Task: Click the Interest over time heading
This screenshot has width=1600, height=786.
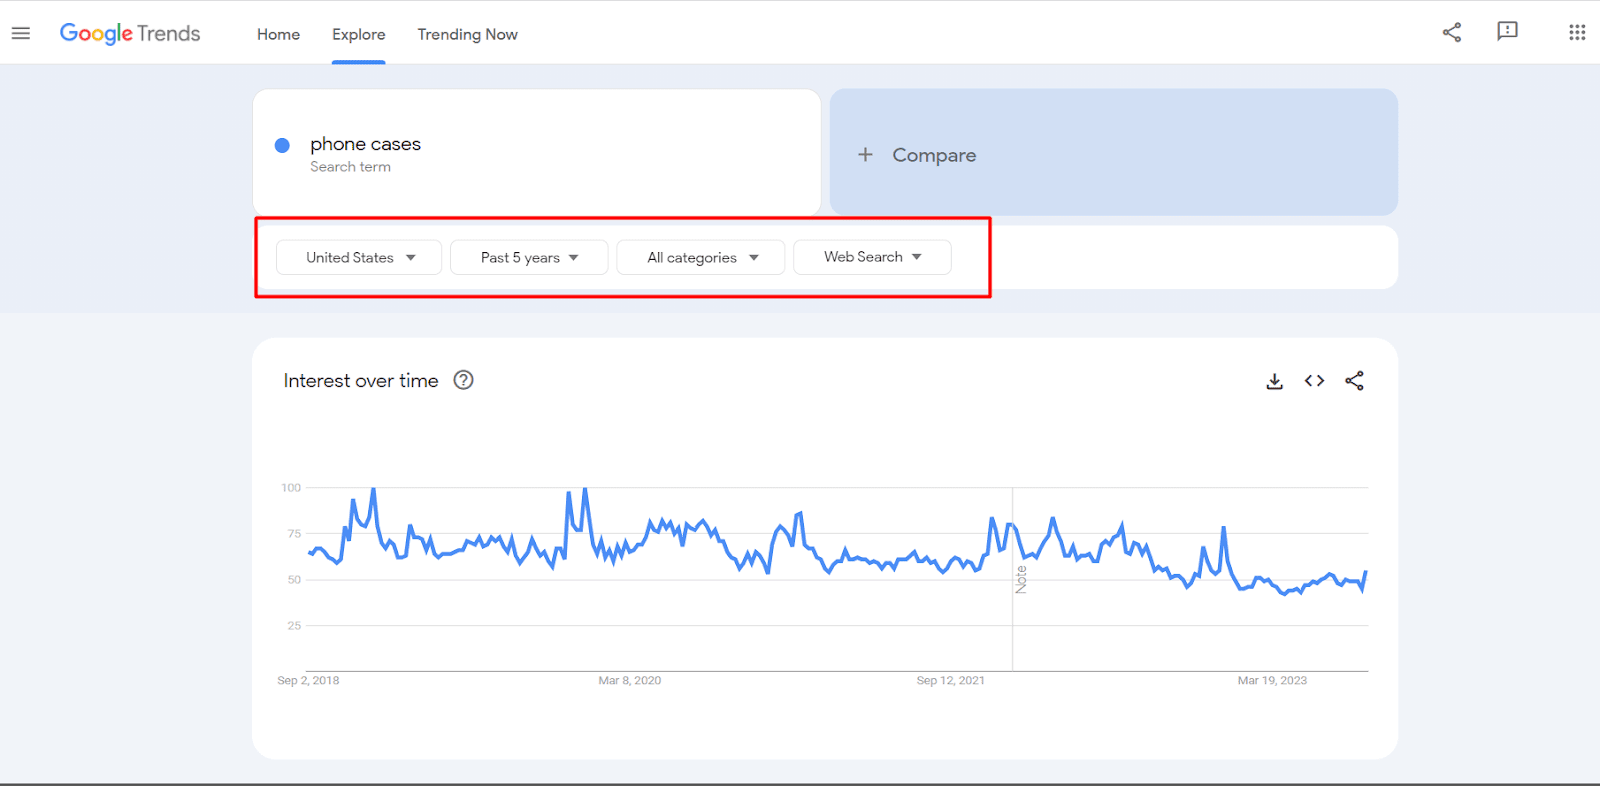Action: [361, 381]
